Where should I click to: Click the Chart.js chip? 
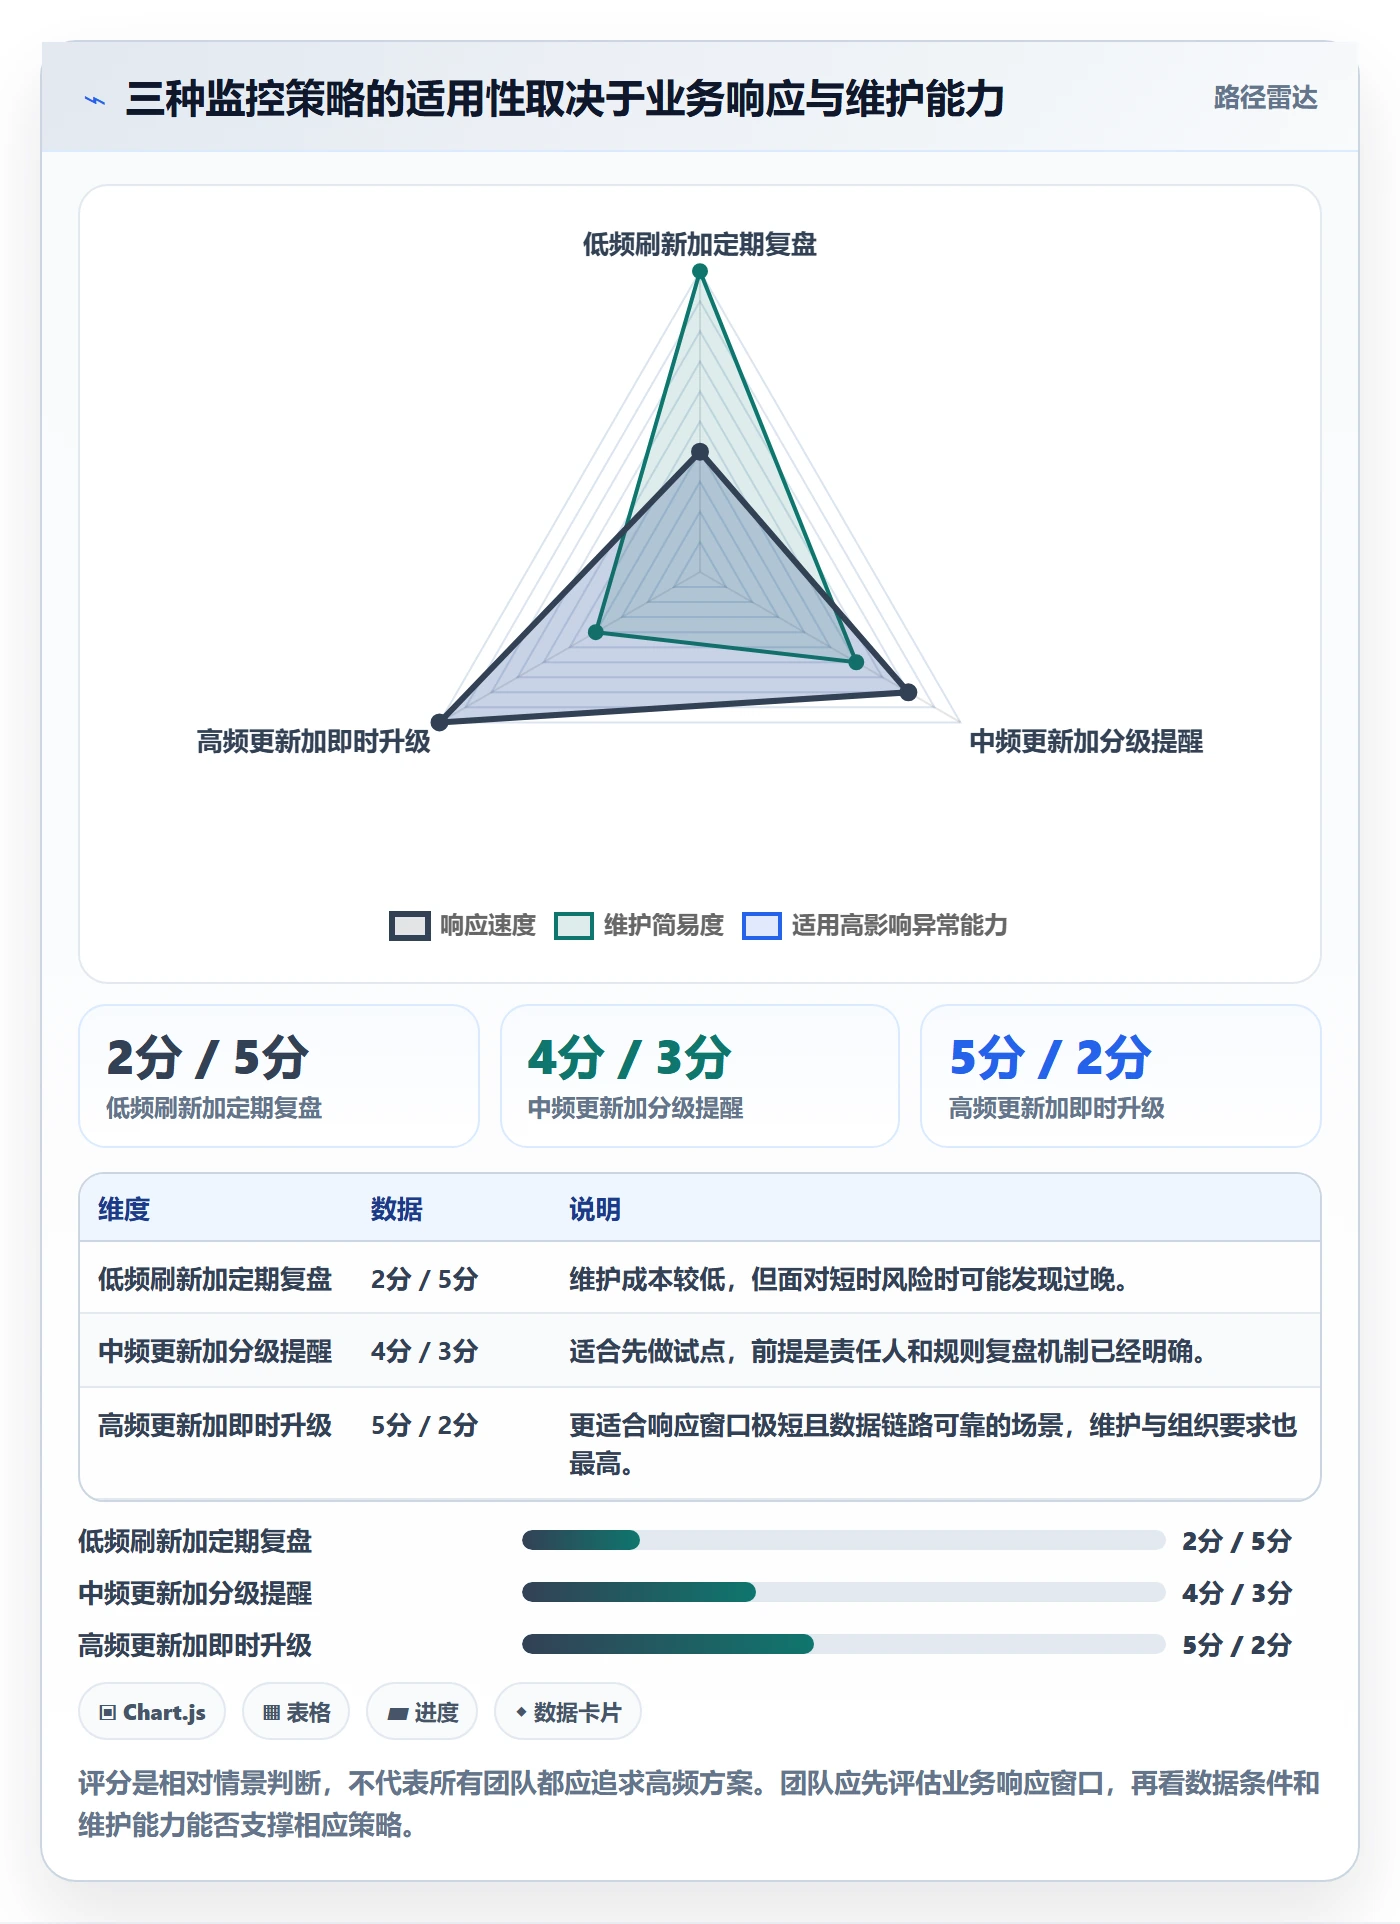[x=152, y=1712]
